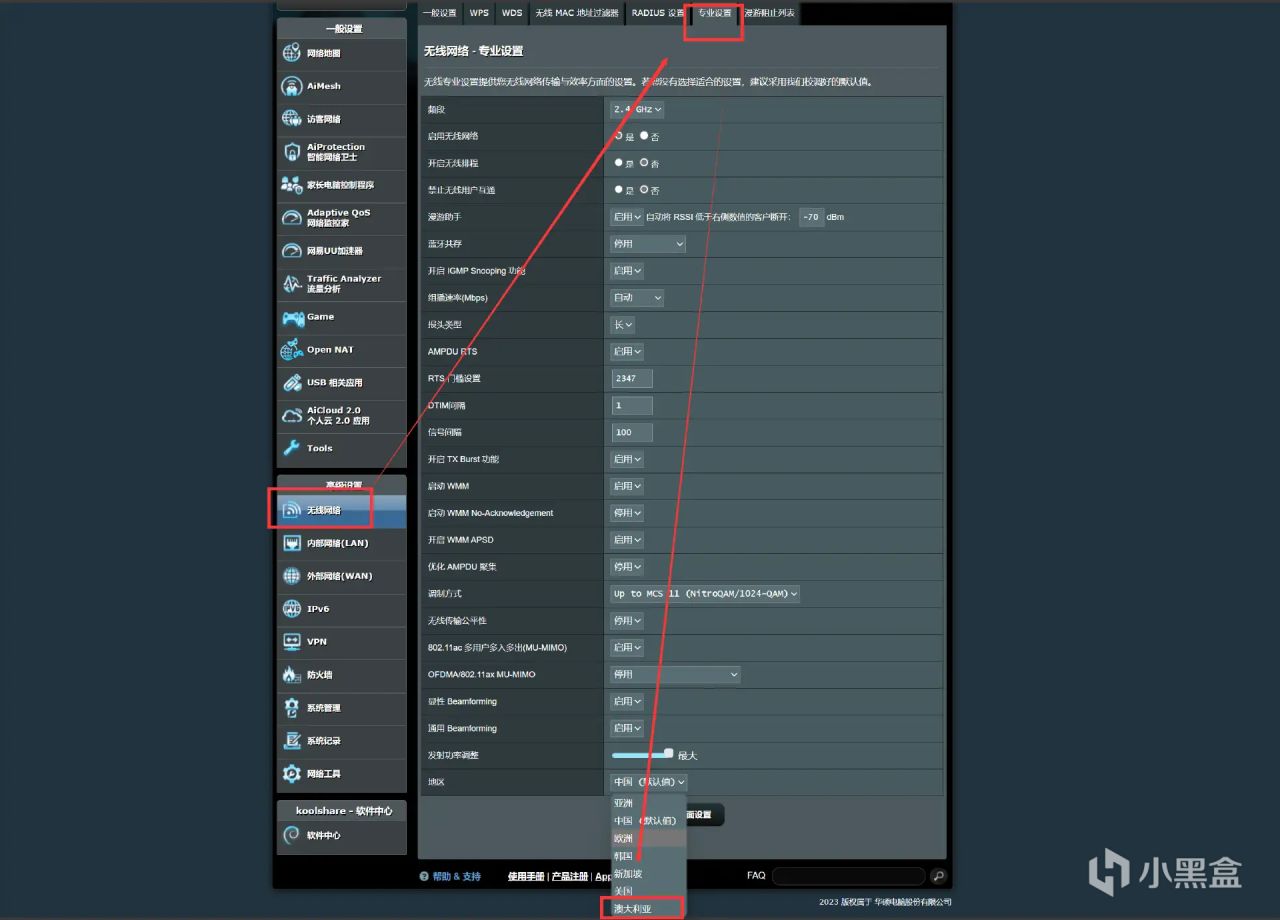This screenshot has height=920, width=1280.
Task: Open the TX Burst dropdown
Action: (x=627, y=459)
